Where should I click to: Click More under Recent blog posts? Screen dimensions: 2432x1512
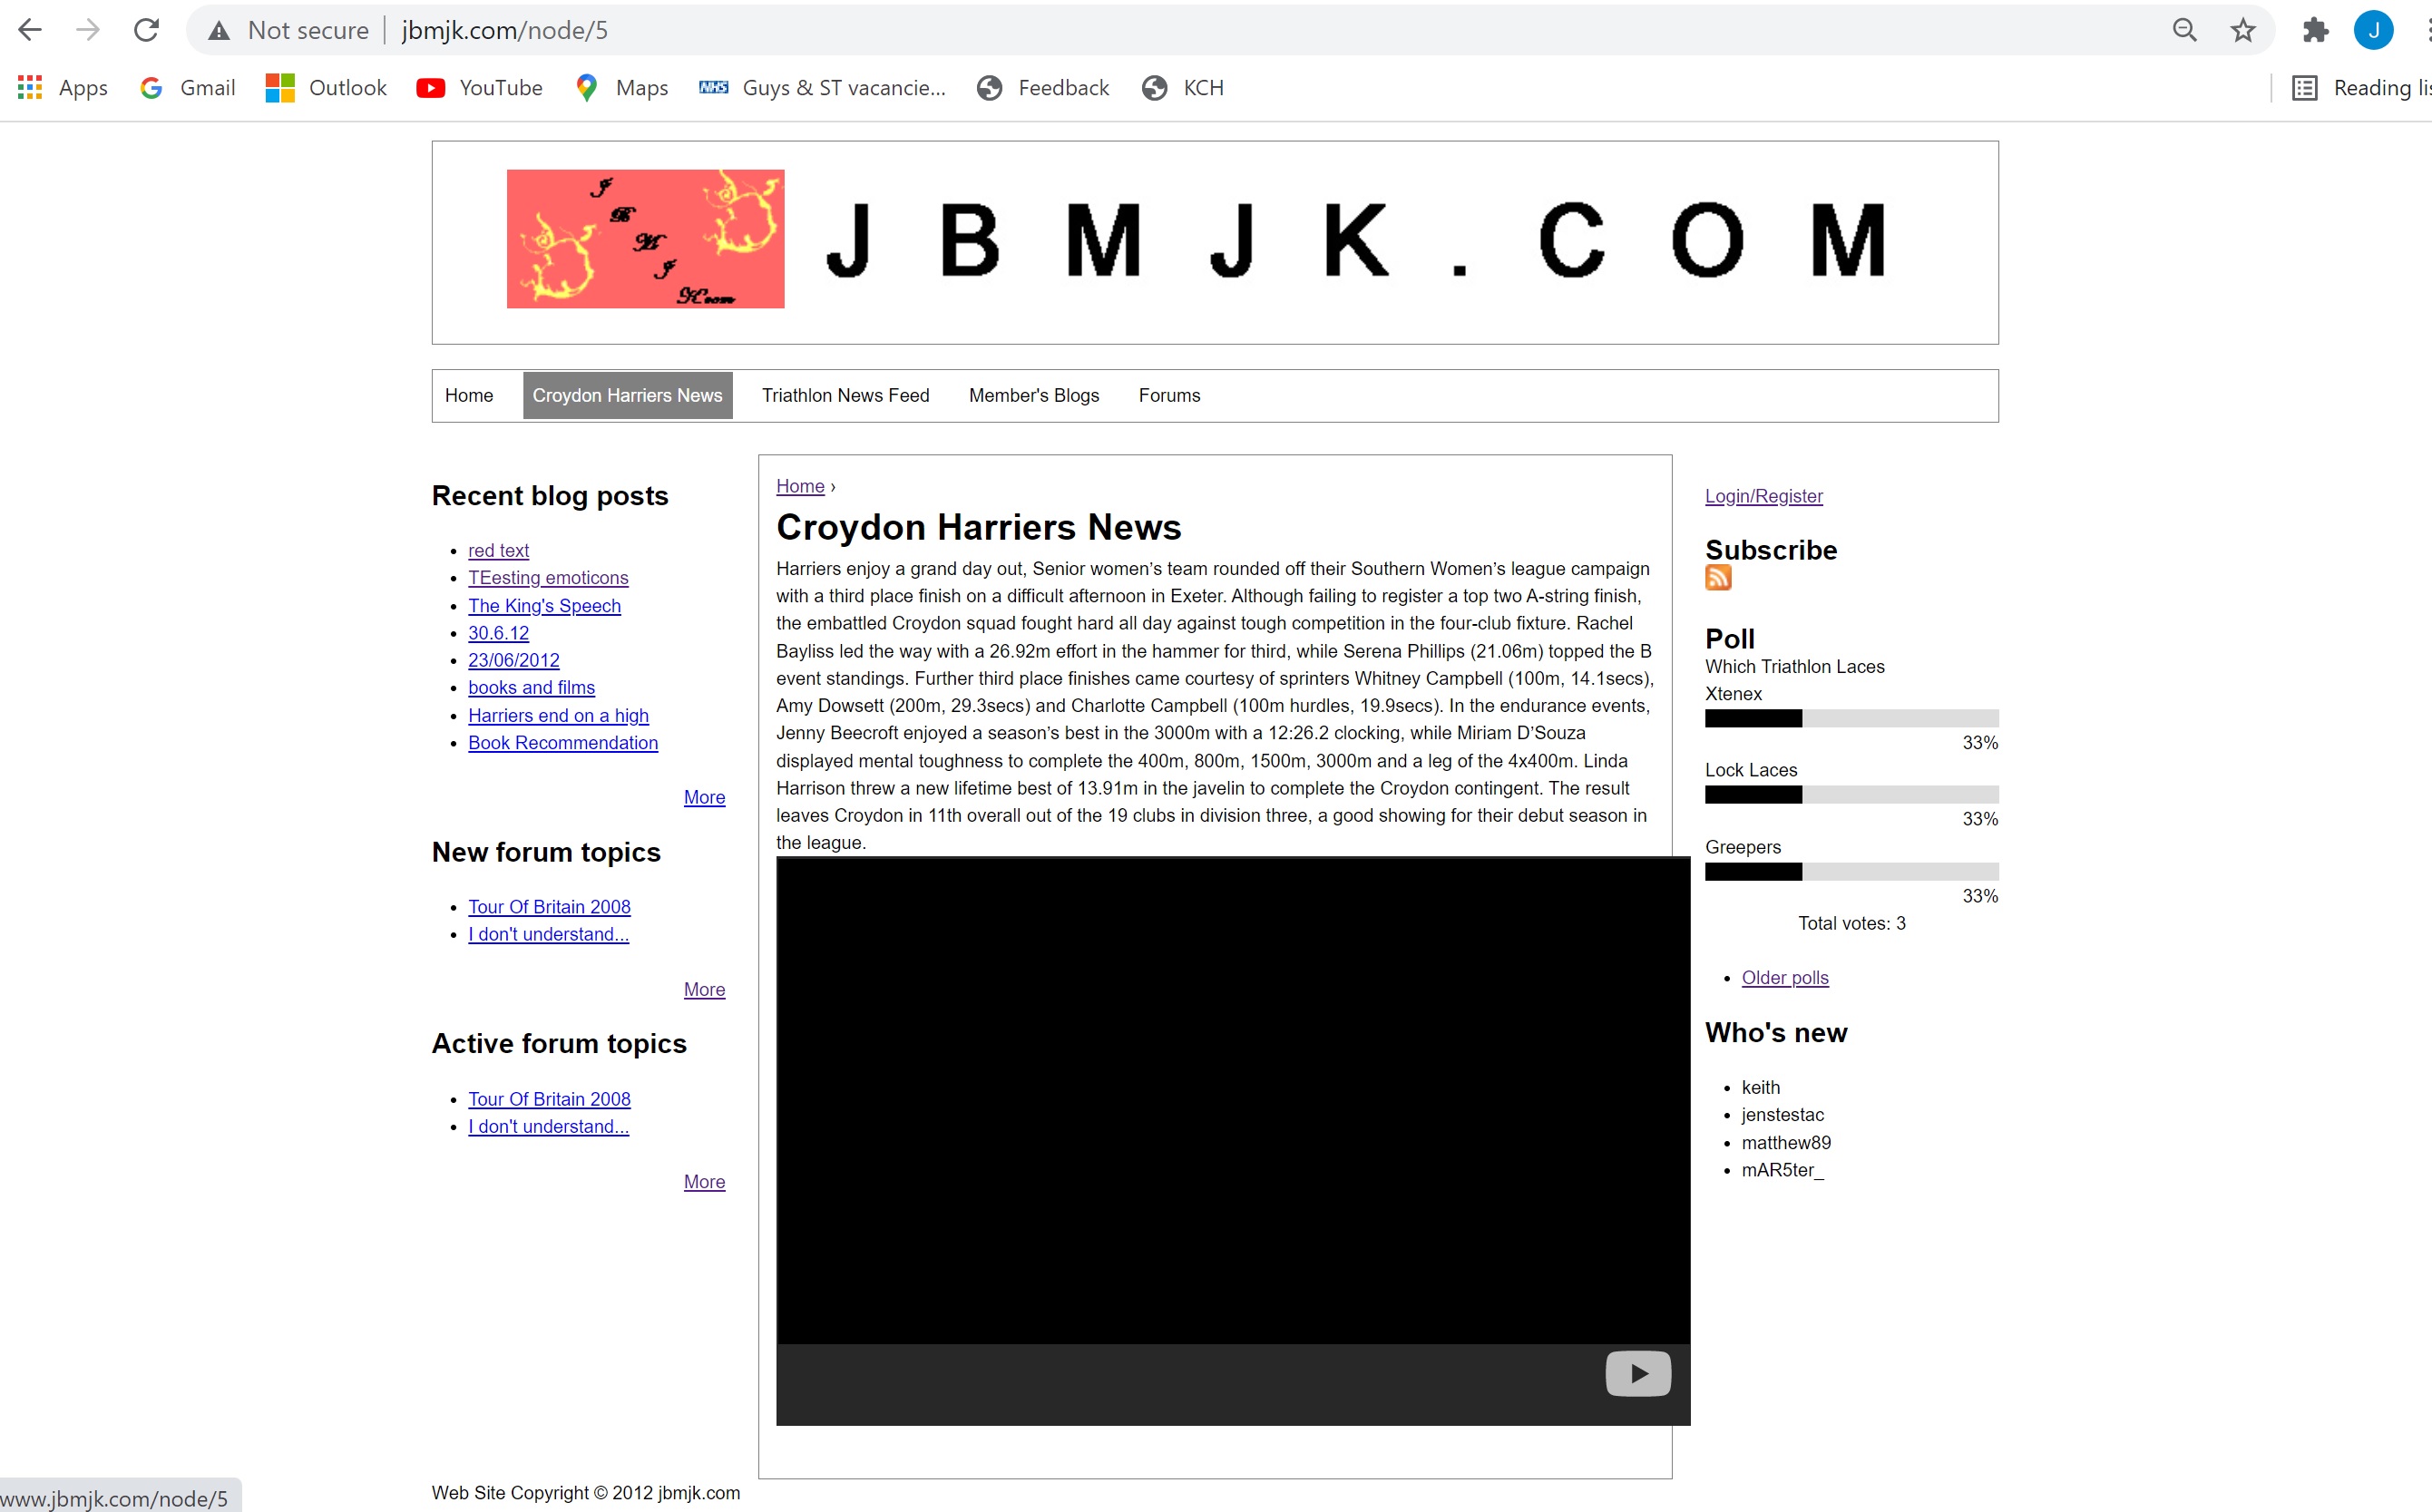pos(706,796)
